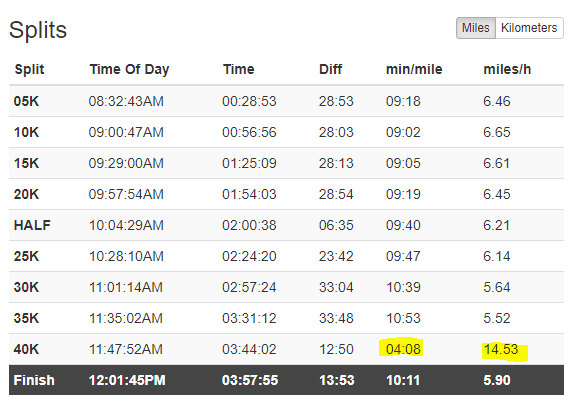585x408 pixels.
Task: Click the Diff column header
Action: [x=330, y=69]
